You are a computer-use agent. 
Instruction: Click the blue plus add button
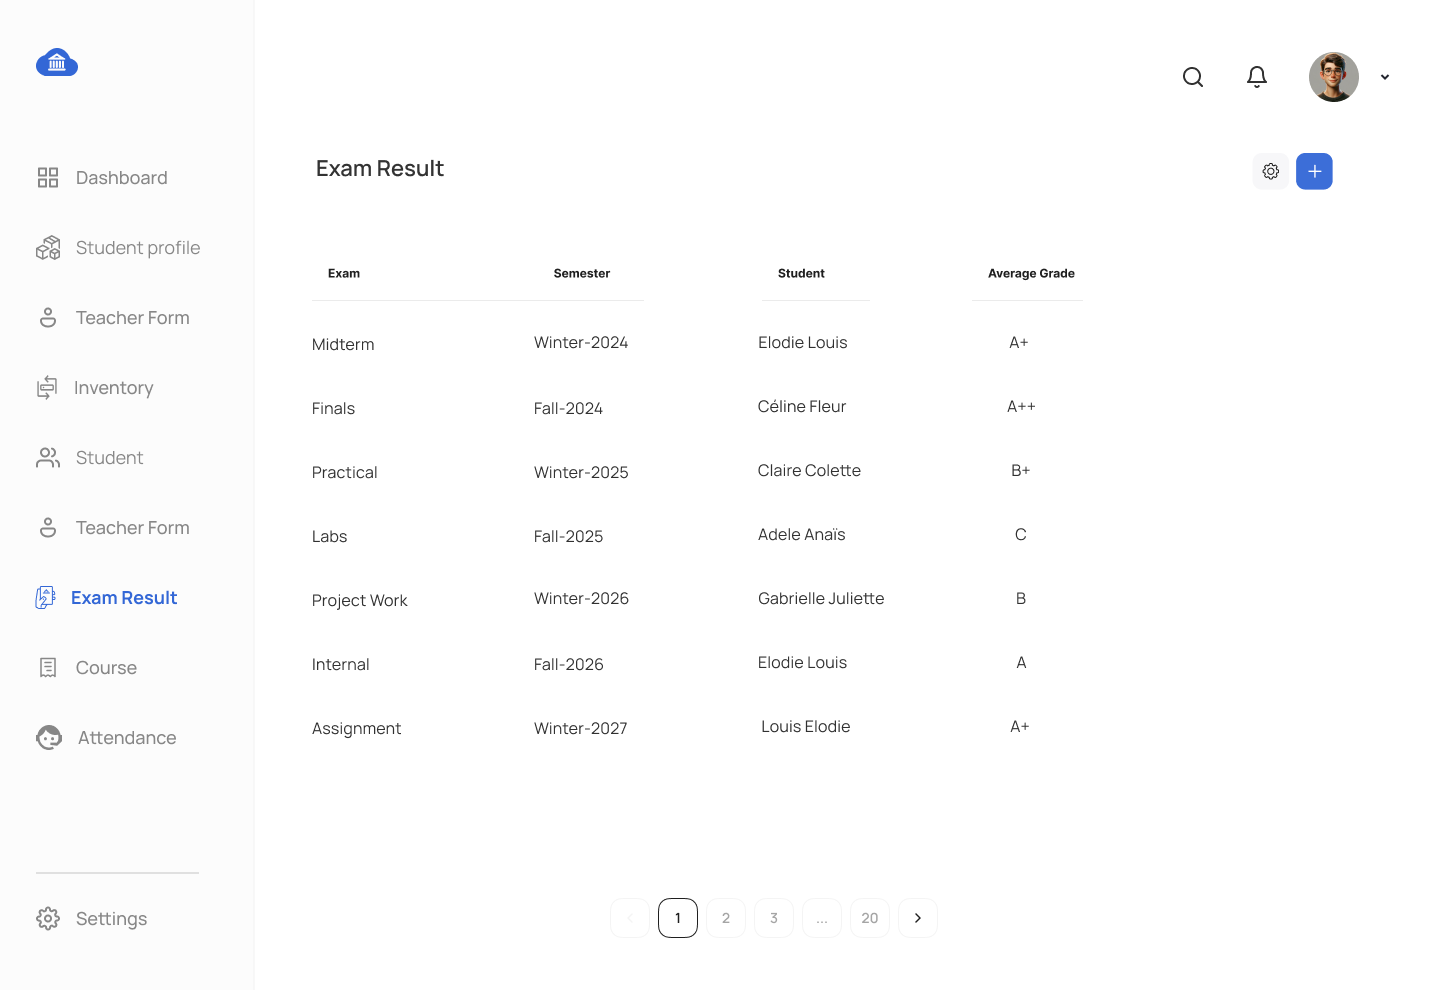point(1314,171)
